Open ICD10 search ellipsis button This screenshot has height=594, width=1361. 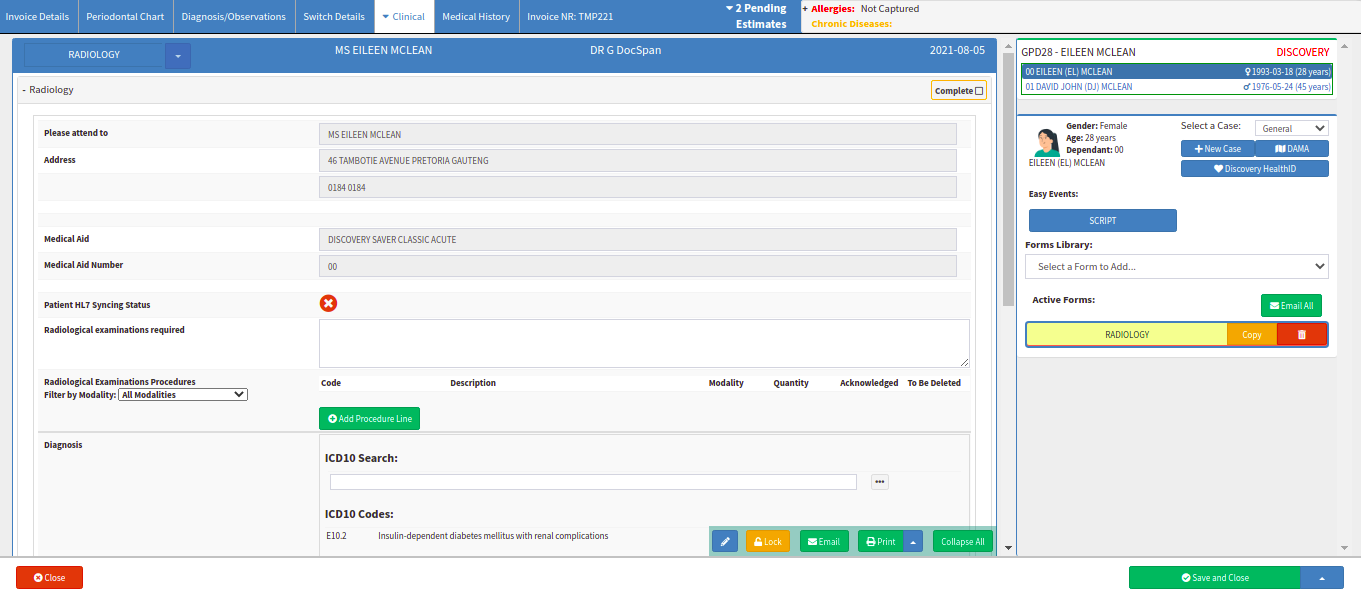[x=879, y=482]
